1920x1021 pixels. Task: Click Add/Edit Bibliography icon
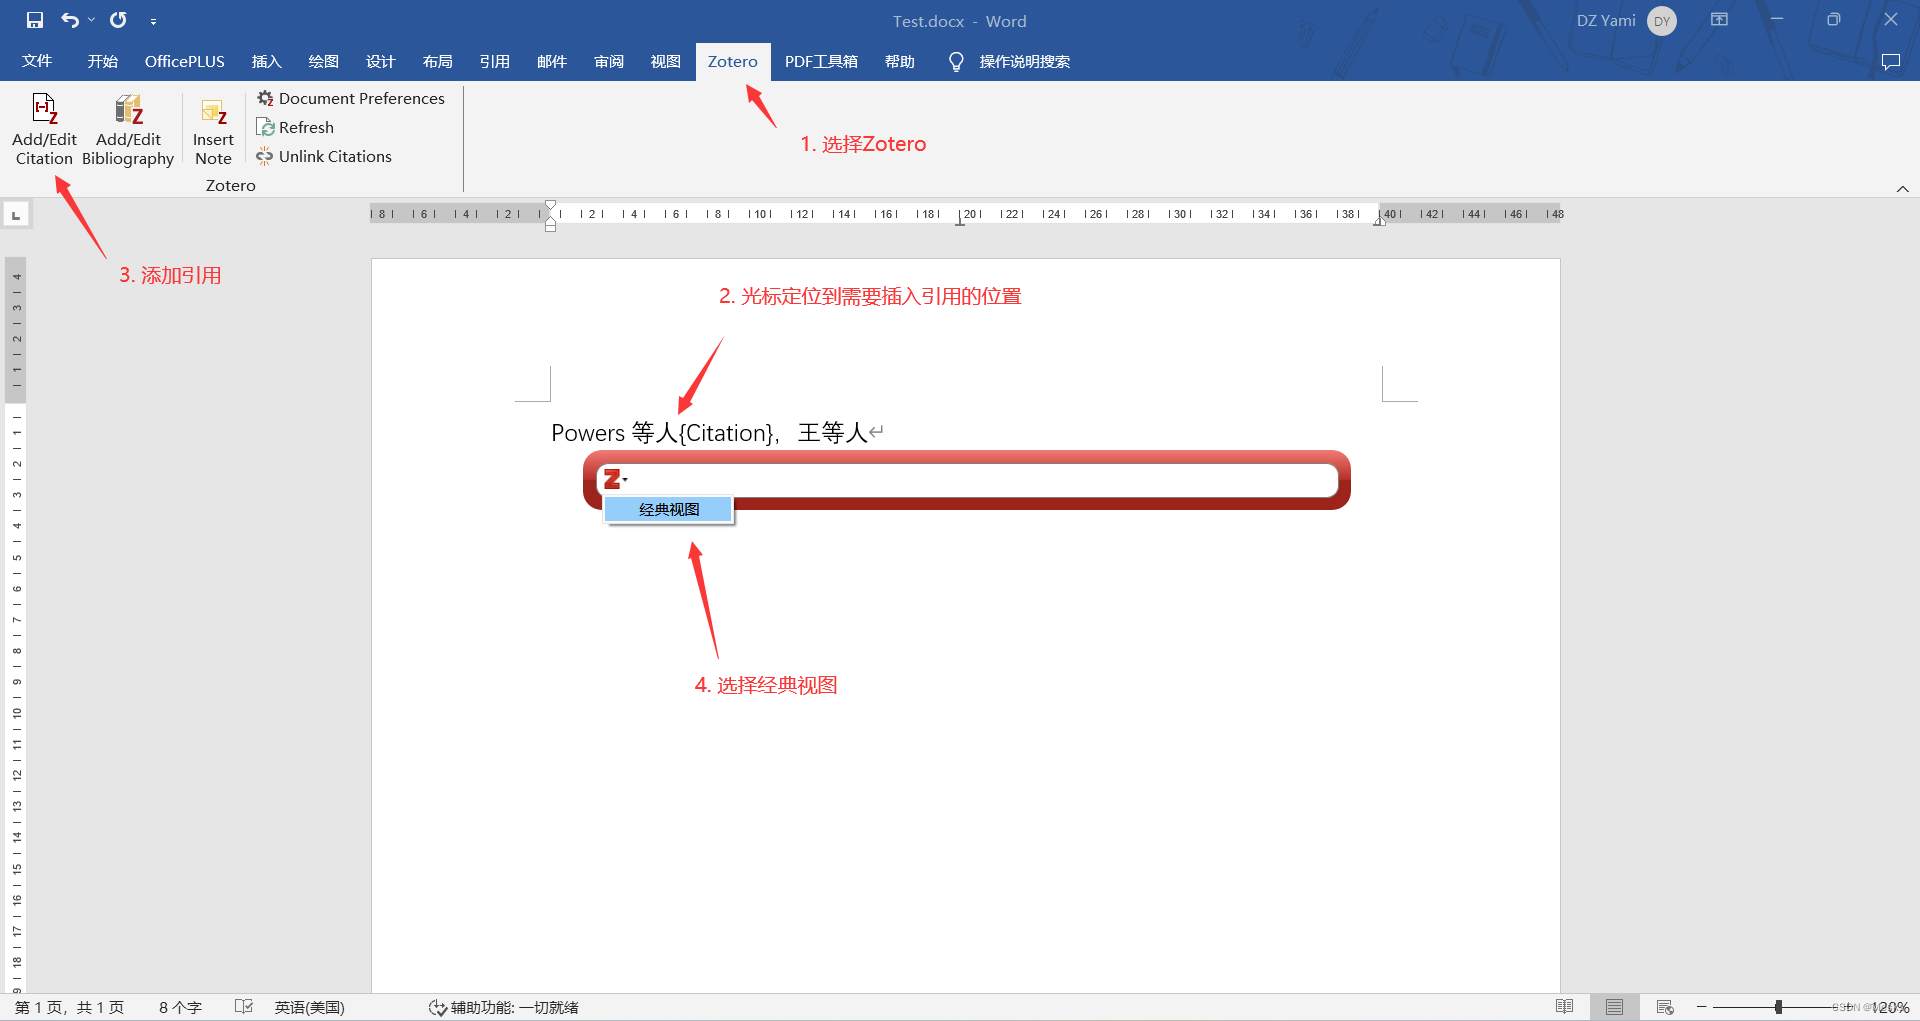[x=128, y=130]
